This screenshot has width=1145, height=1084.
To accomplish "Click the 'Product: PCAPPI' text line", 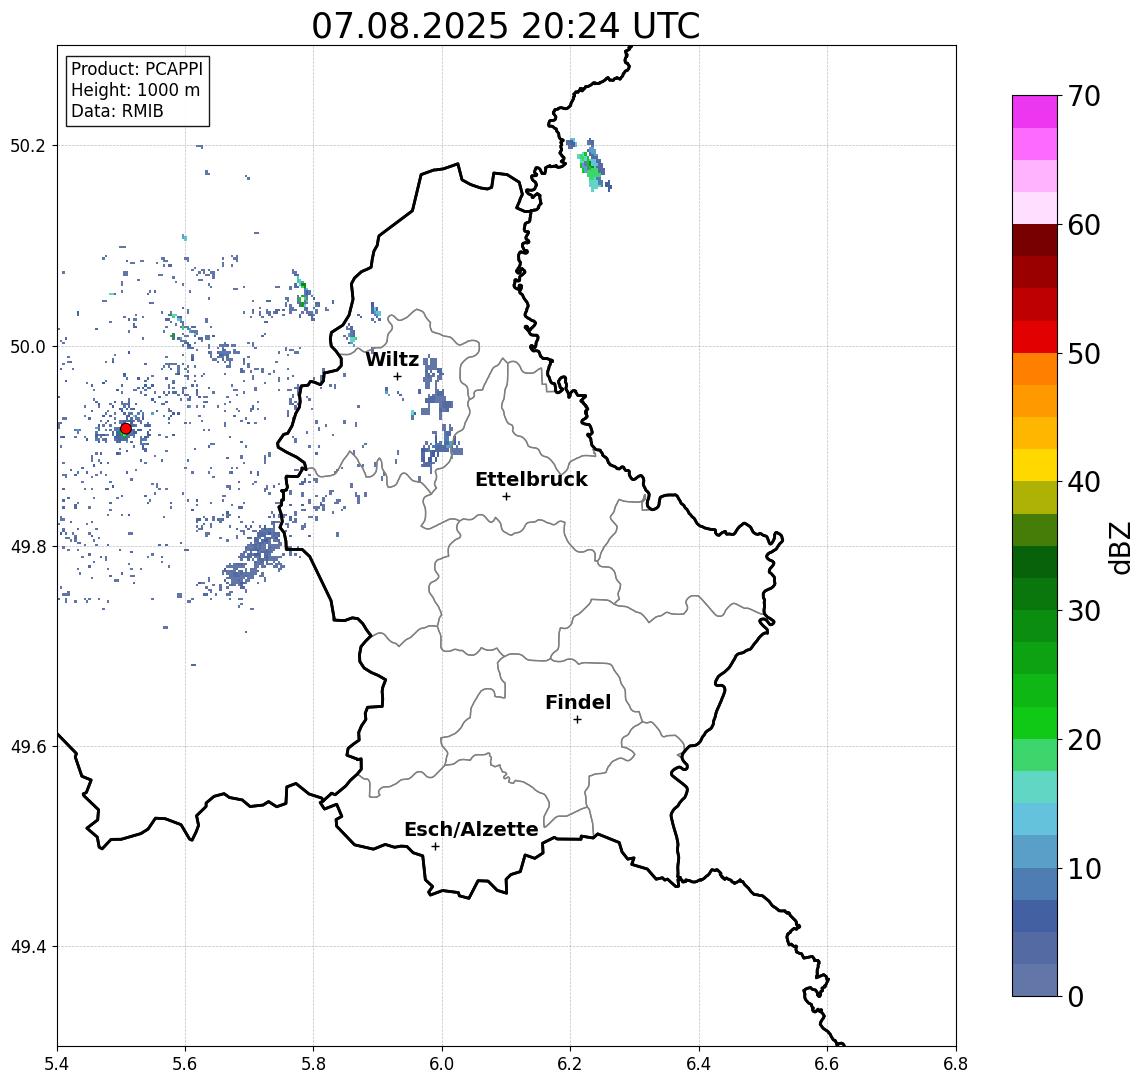I will pos(137,69).
